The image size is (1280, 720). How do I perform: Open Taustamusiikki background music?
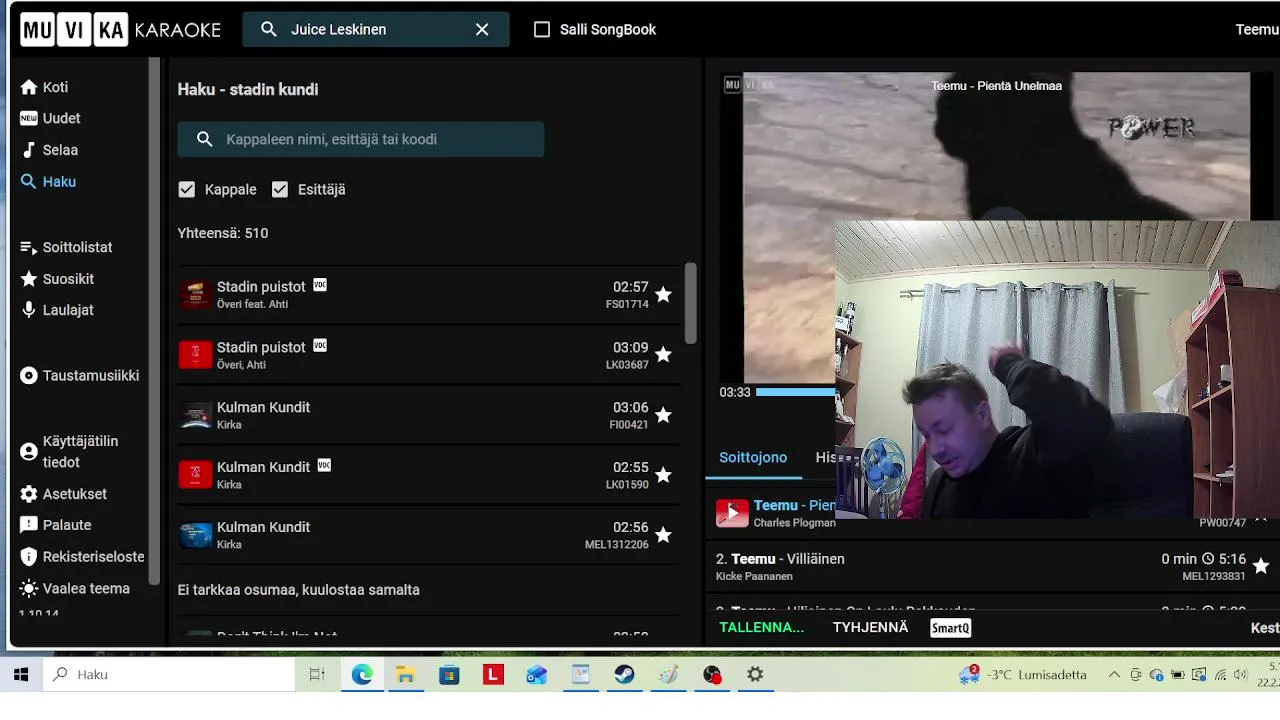(80, 376)
